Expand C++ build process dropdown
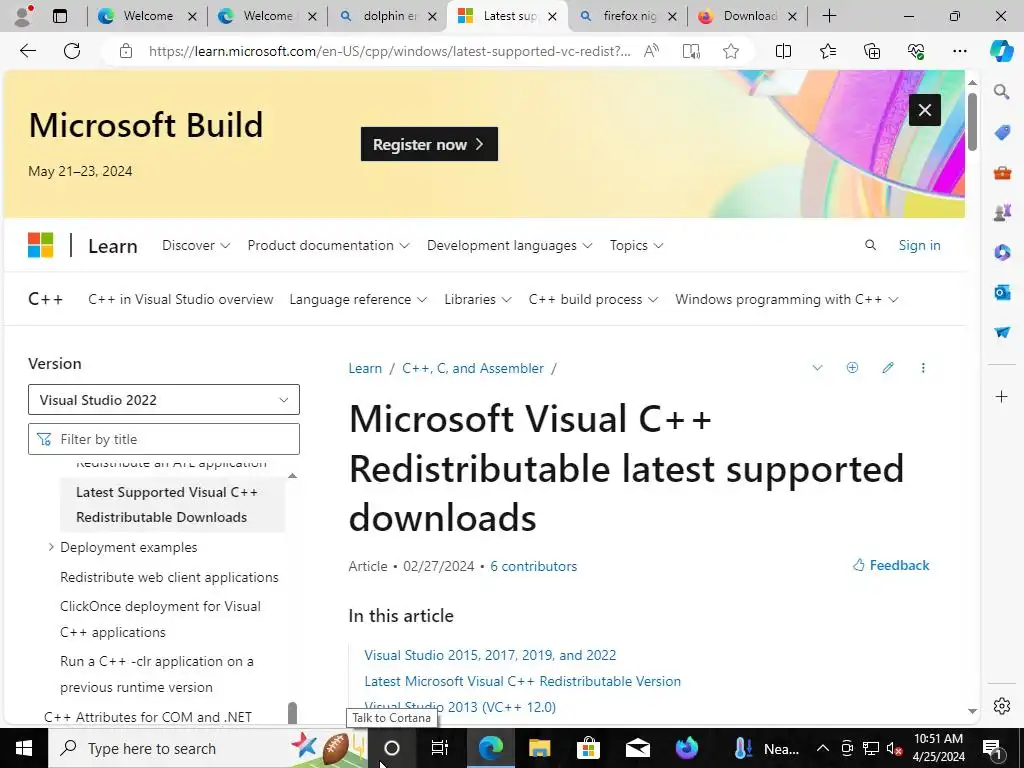 coord(593,299)
